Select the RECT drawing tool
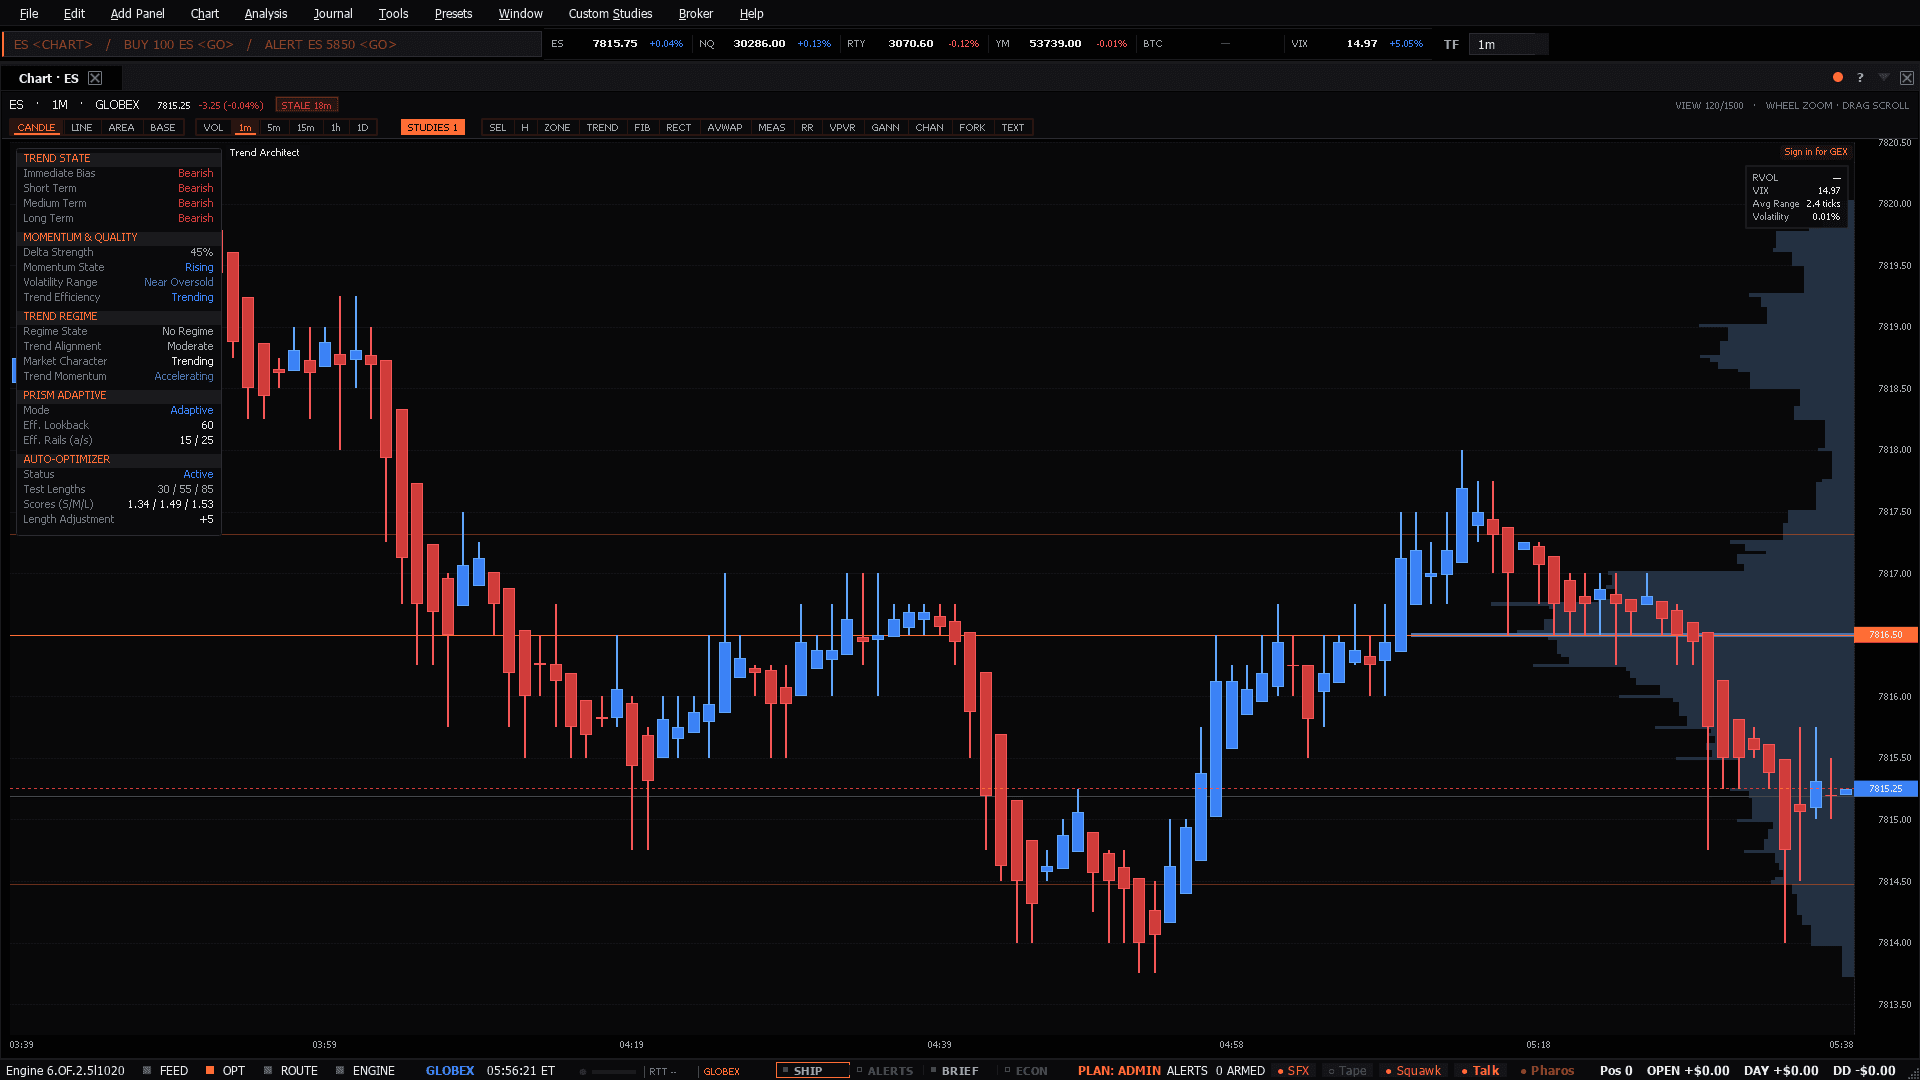Screen dimensions: 1920x1080 pos(678,127)
